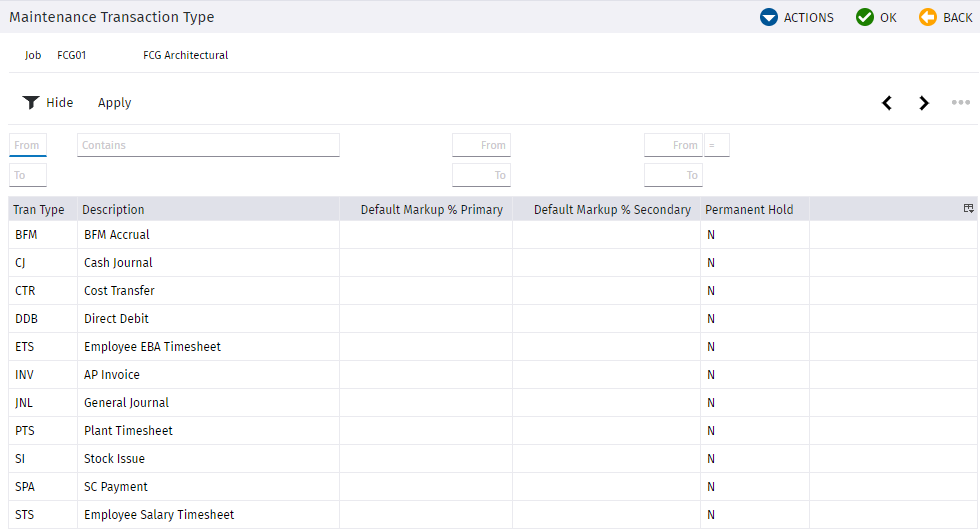Image resolution: width=980 pixels, height=529 pixels.
Task: Click the Tran Type To filter field
Action: pos(28,175)
